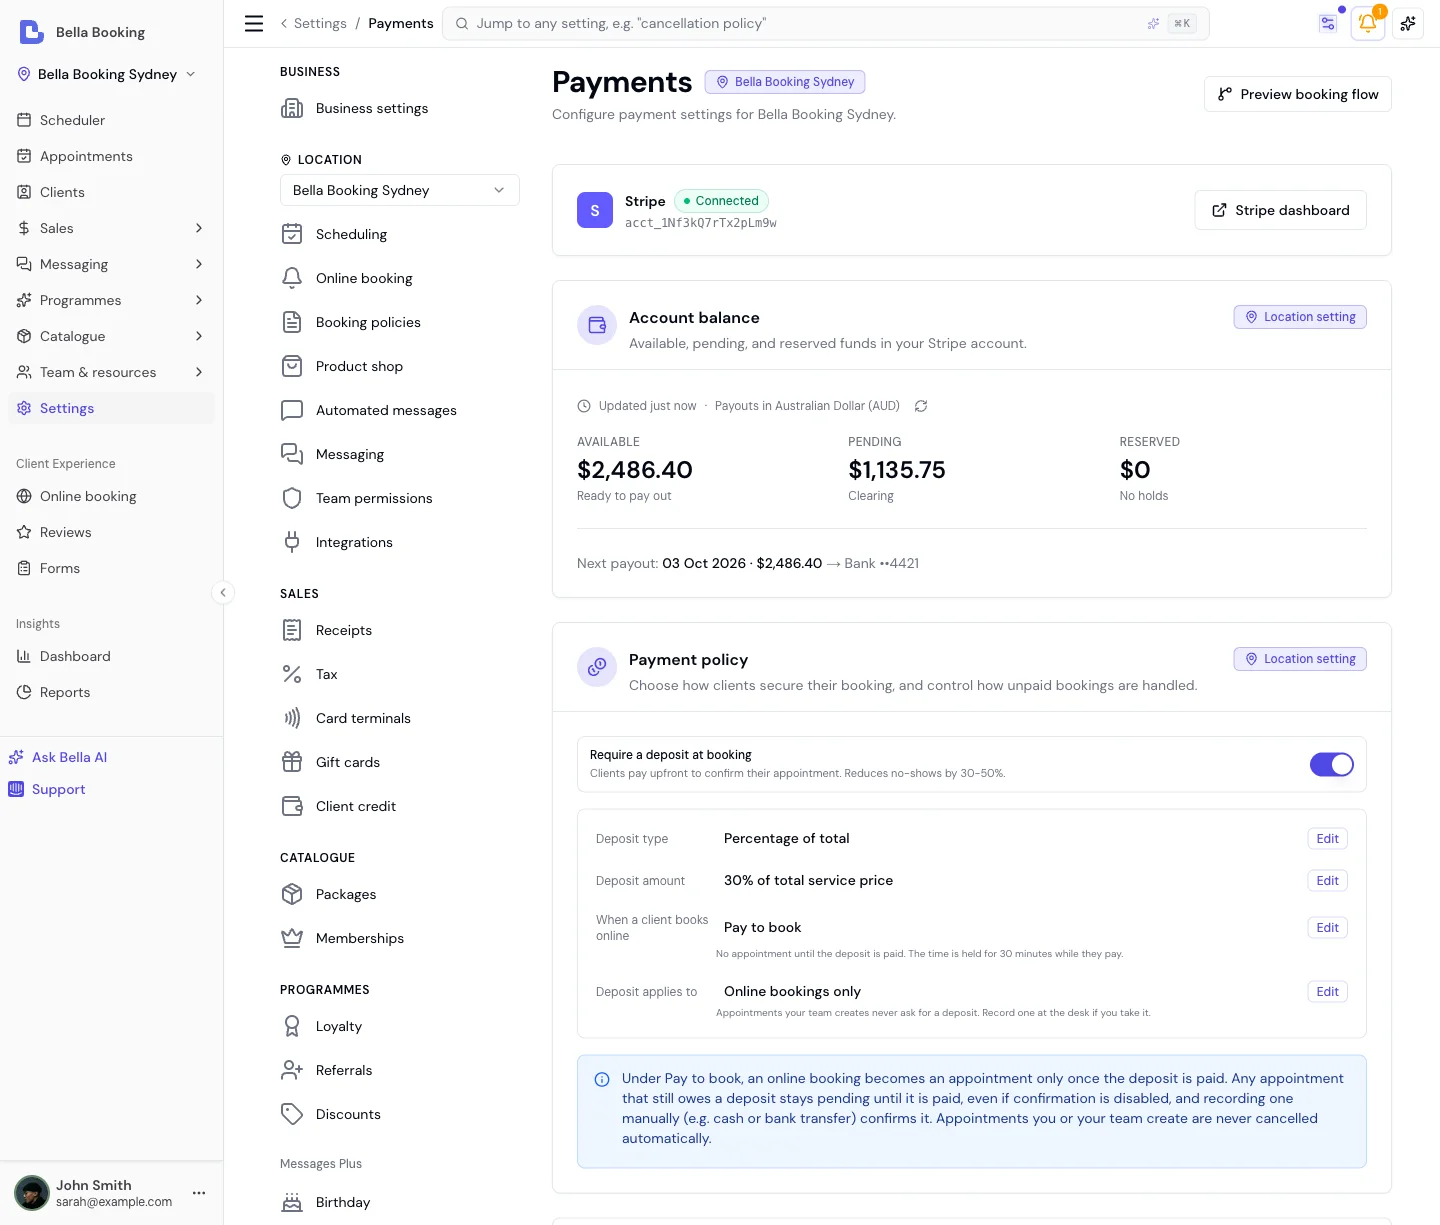The image size is (1440, 1225).
Task: Click the Integrations plug icon
Action: [292, 542]
